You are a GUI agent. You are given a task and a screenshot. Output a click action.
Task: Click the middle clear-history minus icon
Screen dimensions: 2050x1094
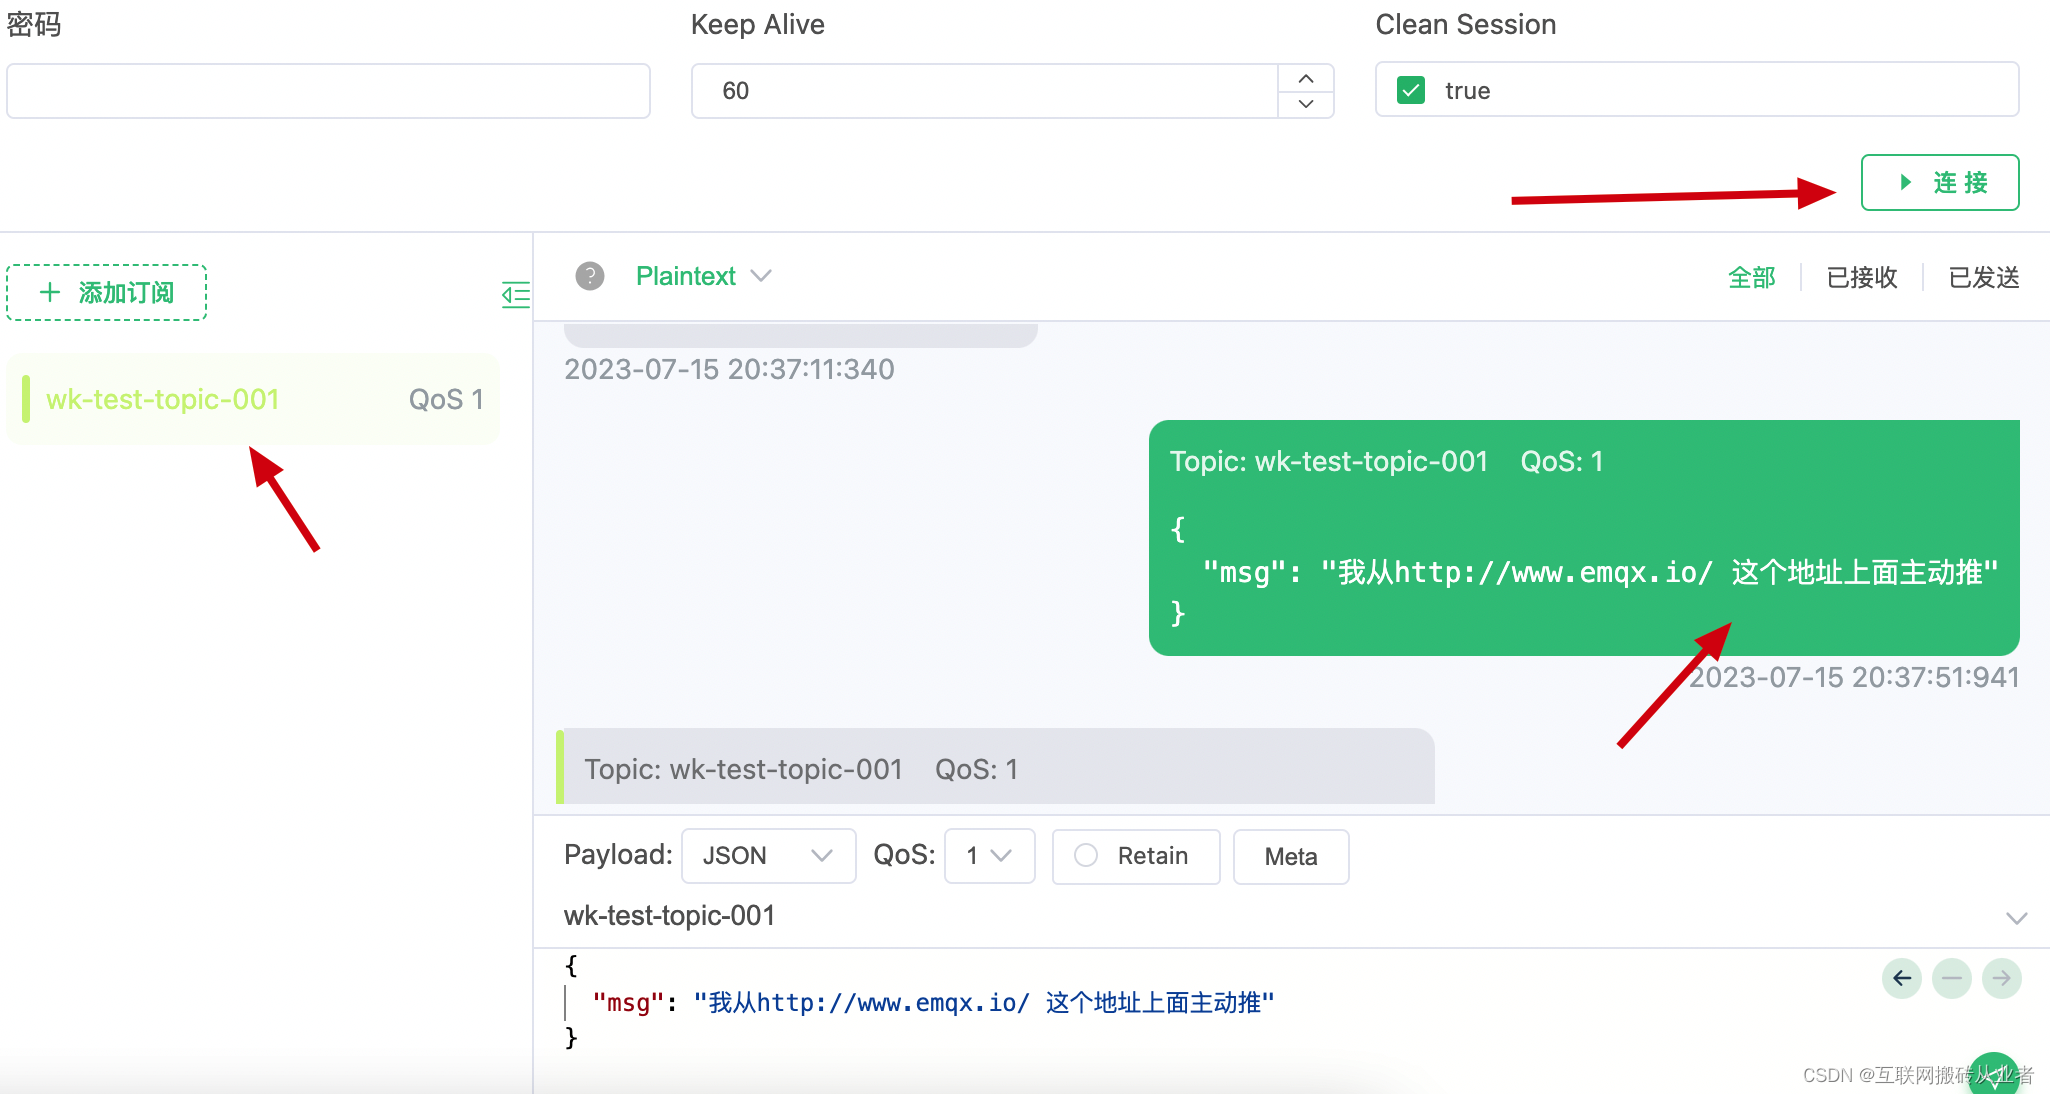(x=1951, y=978)
